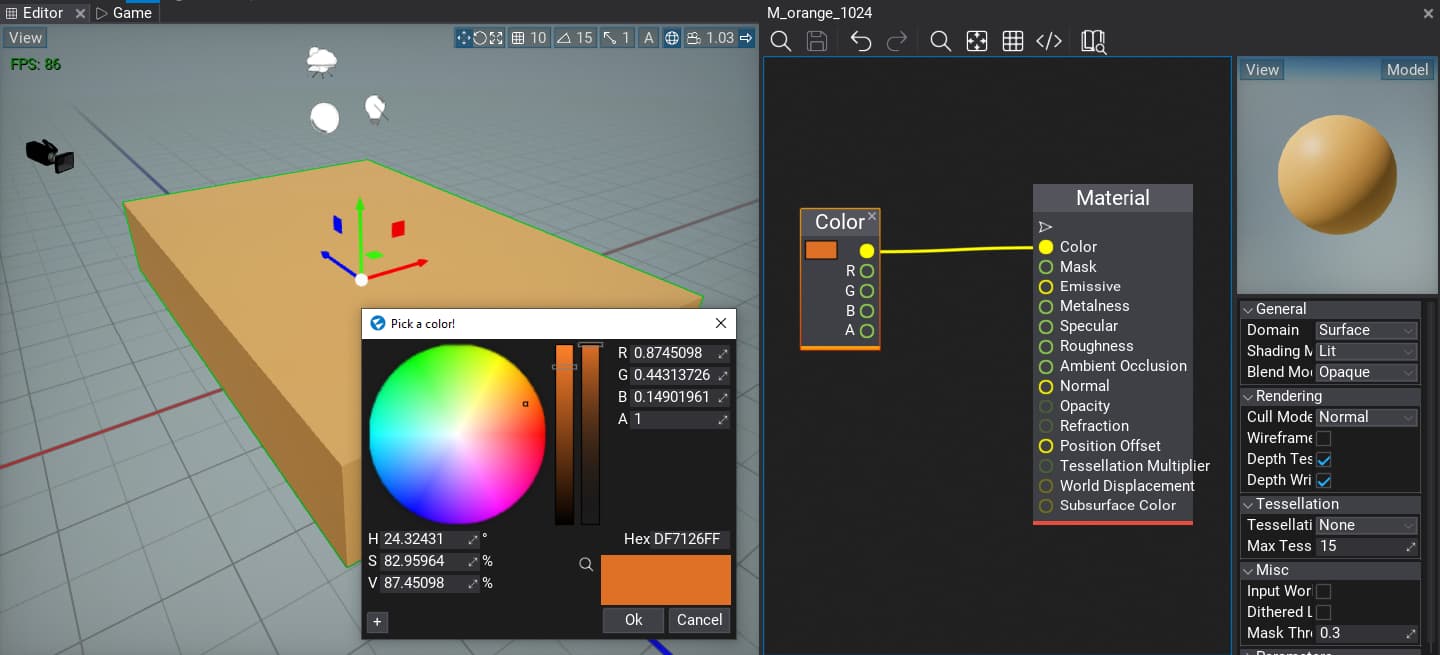Enable the Wireframe checkbox
1440x655 pixels.
[1323, 438]
